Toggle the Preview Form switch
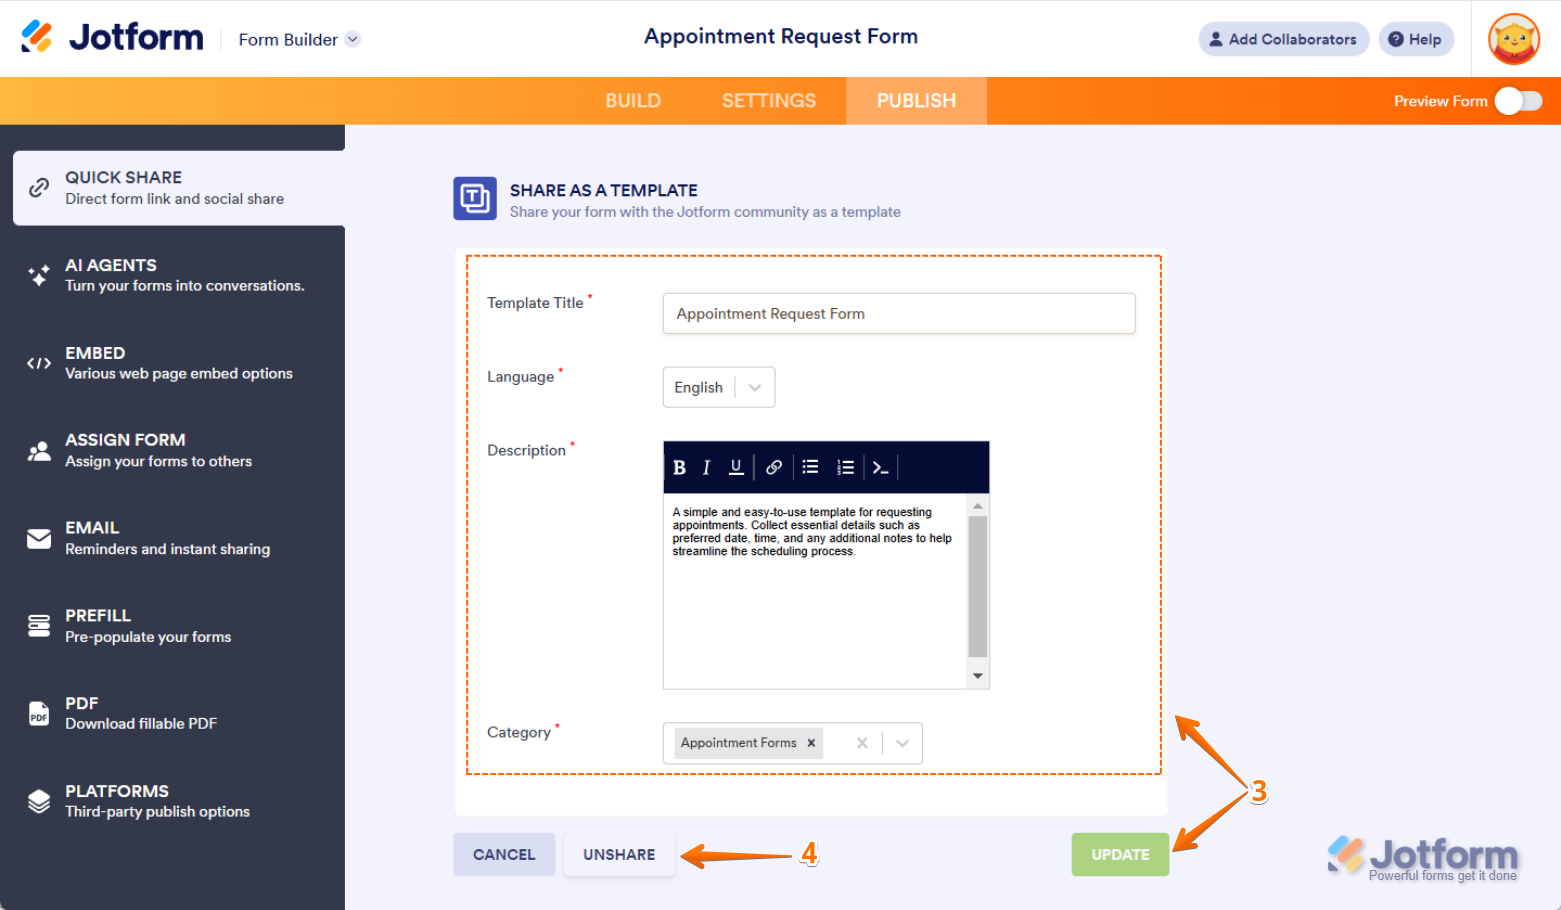This screenshot has height=910, width=1561. pos(1518,101)
